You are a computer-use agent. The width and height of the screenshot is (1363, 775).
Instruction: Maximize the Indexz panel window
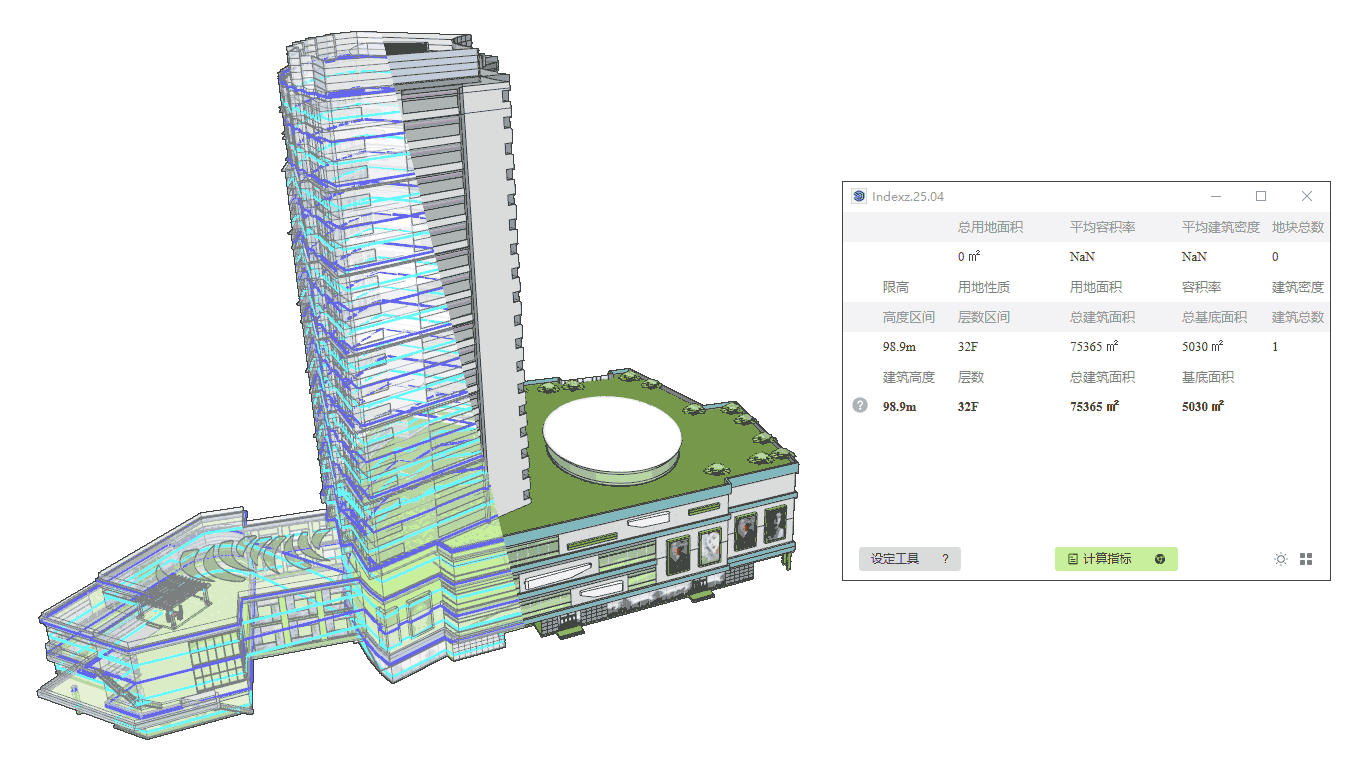(x=1261, y=196)
